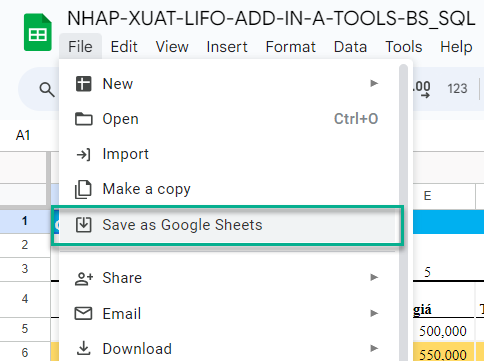Click the Email envelope icon
This screenshot has width=484, height=361.
(x=83, y=313)
